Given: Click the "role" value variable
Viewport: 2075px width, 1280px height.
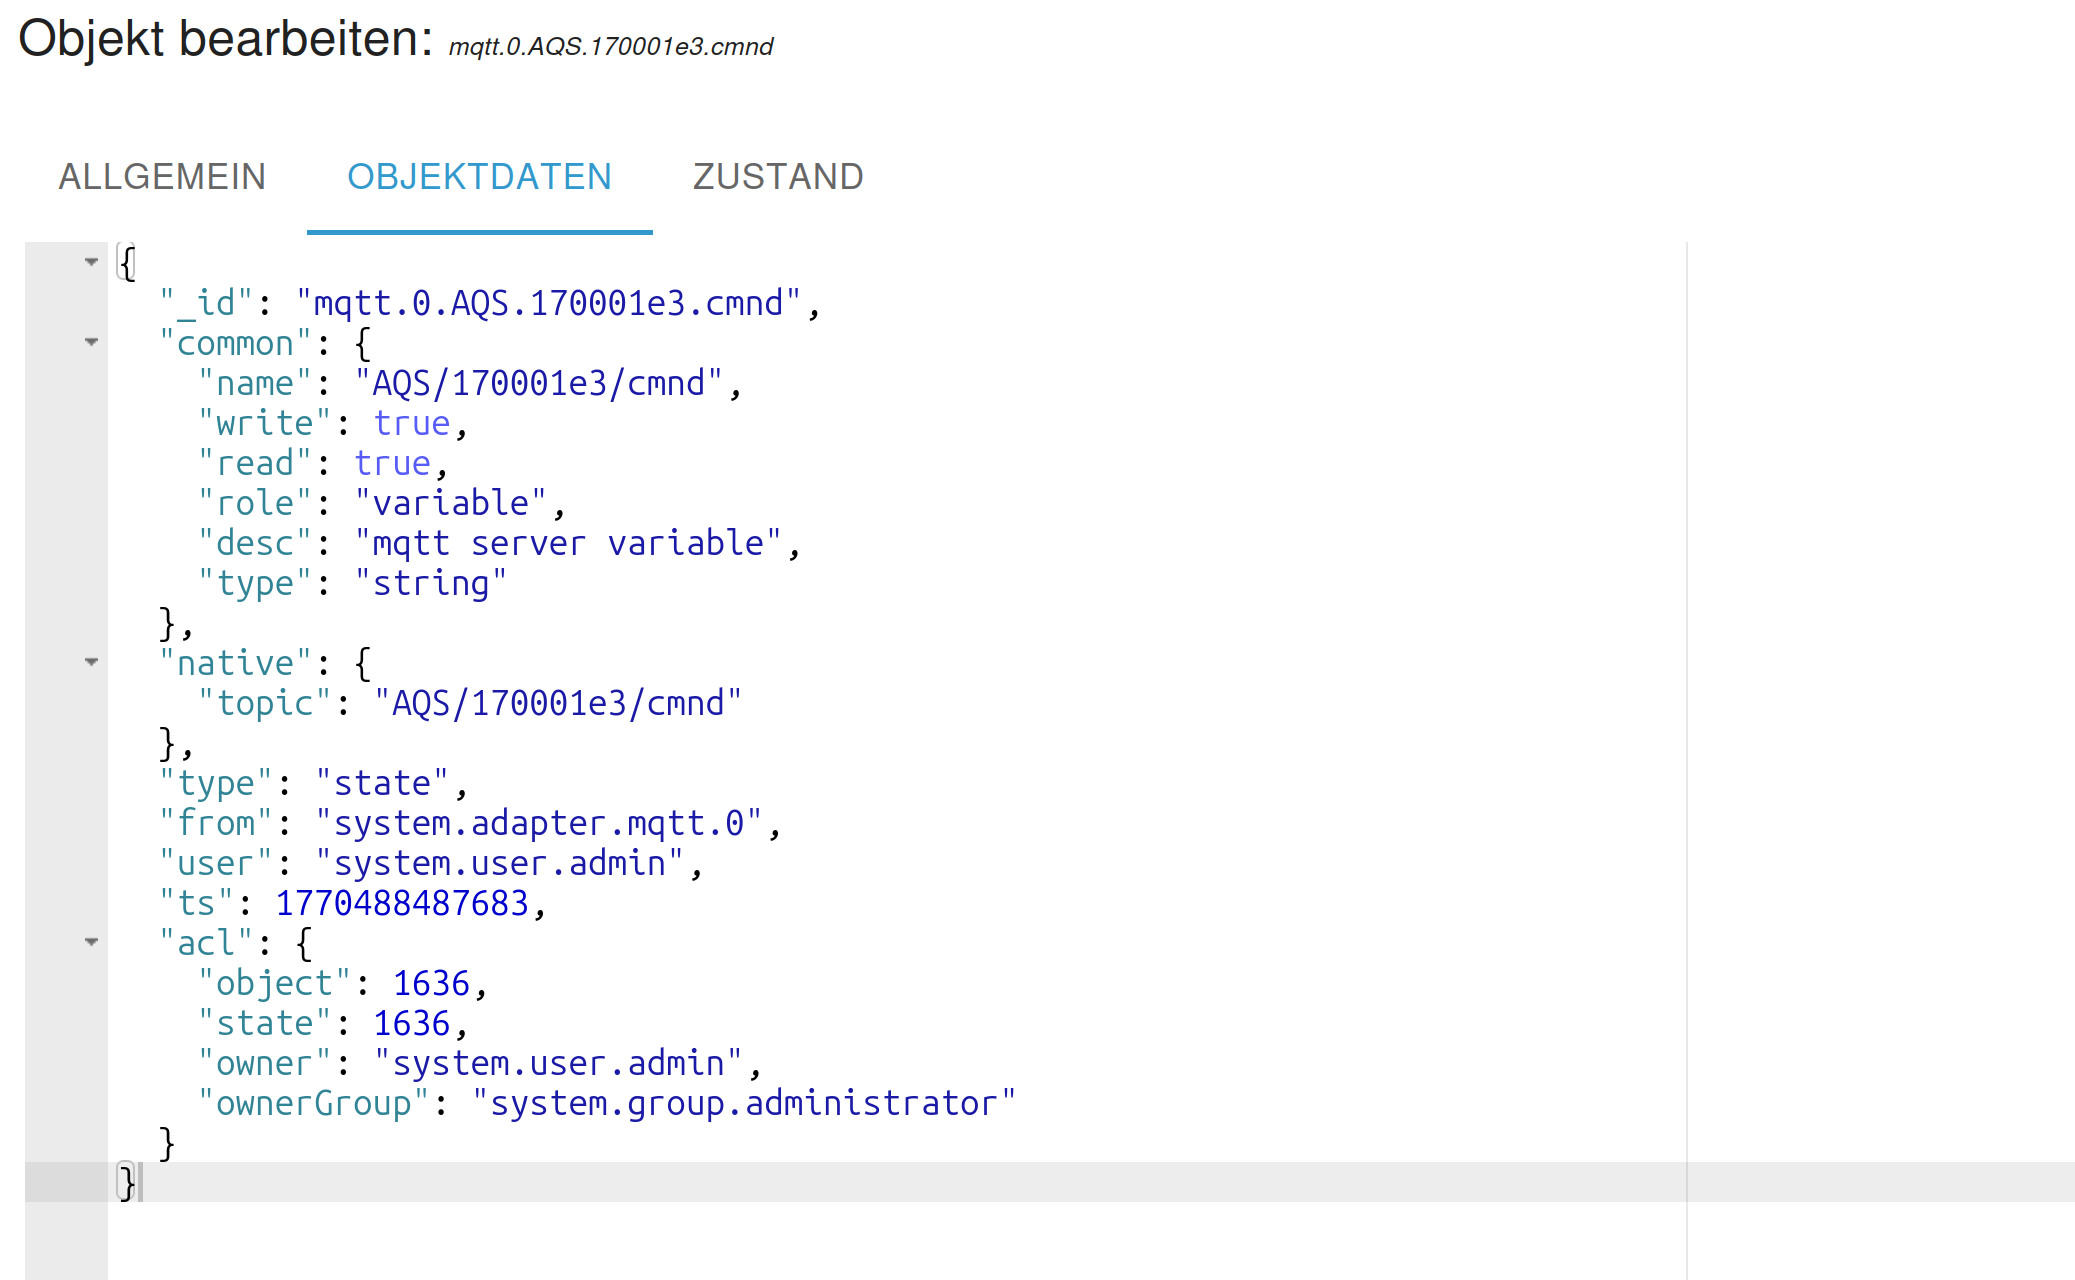Looking at the screenshot, I should [x=450, y=504].
